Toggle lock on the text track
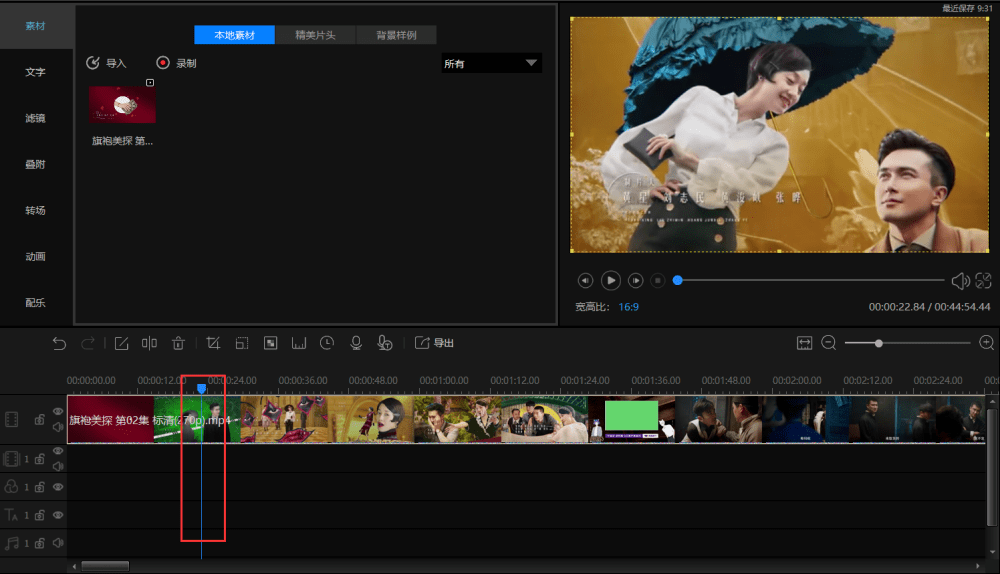The width and height of the screenshot is (1000, 574). pyautogui.click(x=40, y=515)
